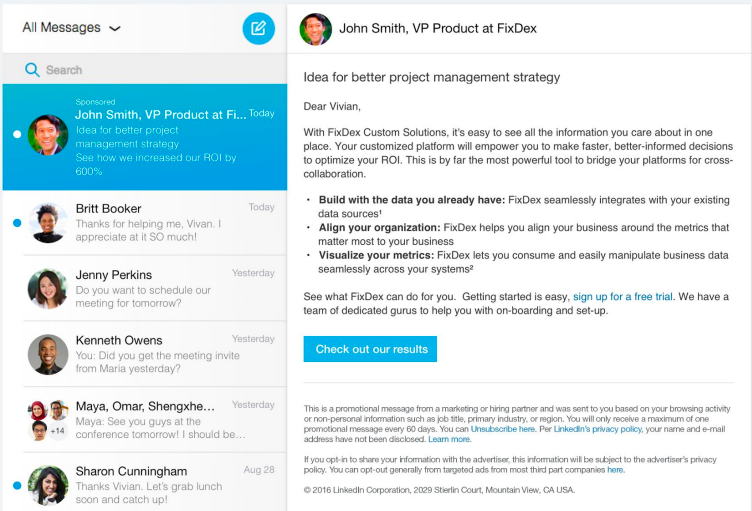Image resolution: width=752 pixels, height=511 pixels.
Task: Click the group avatar with +14 badge
Action: click(x=48, y=420)
